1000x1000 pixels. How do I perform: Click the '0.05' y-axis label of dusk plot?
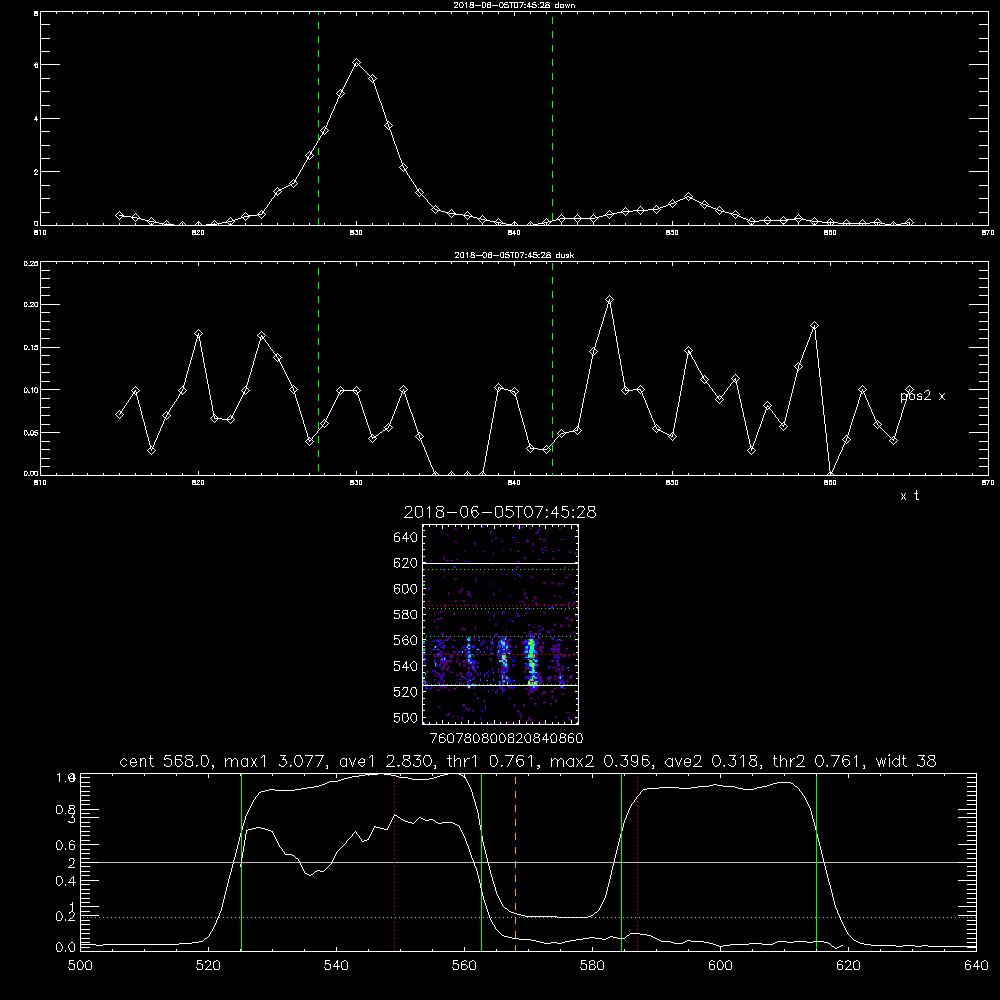[31, 432]
